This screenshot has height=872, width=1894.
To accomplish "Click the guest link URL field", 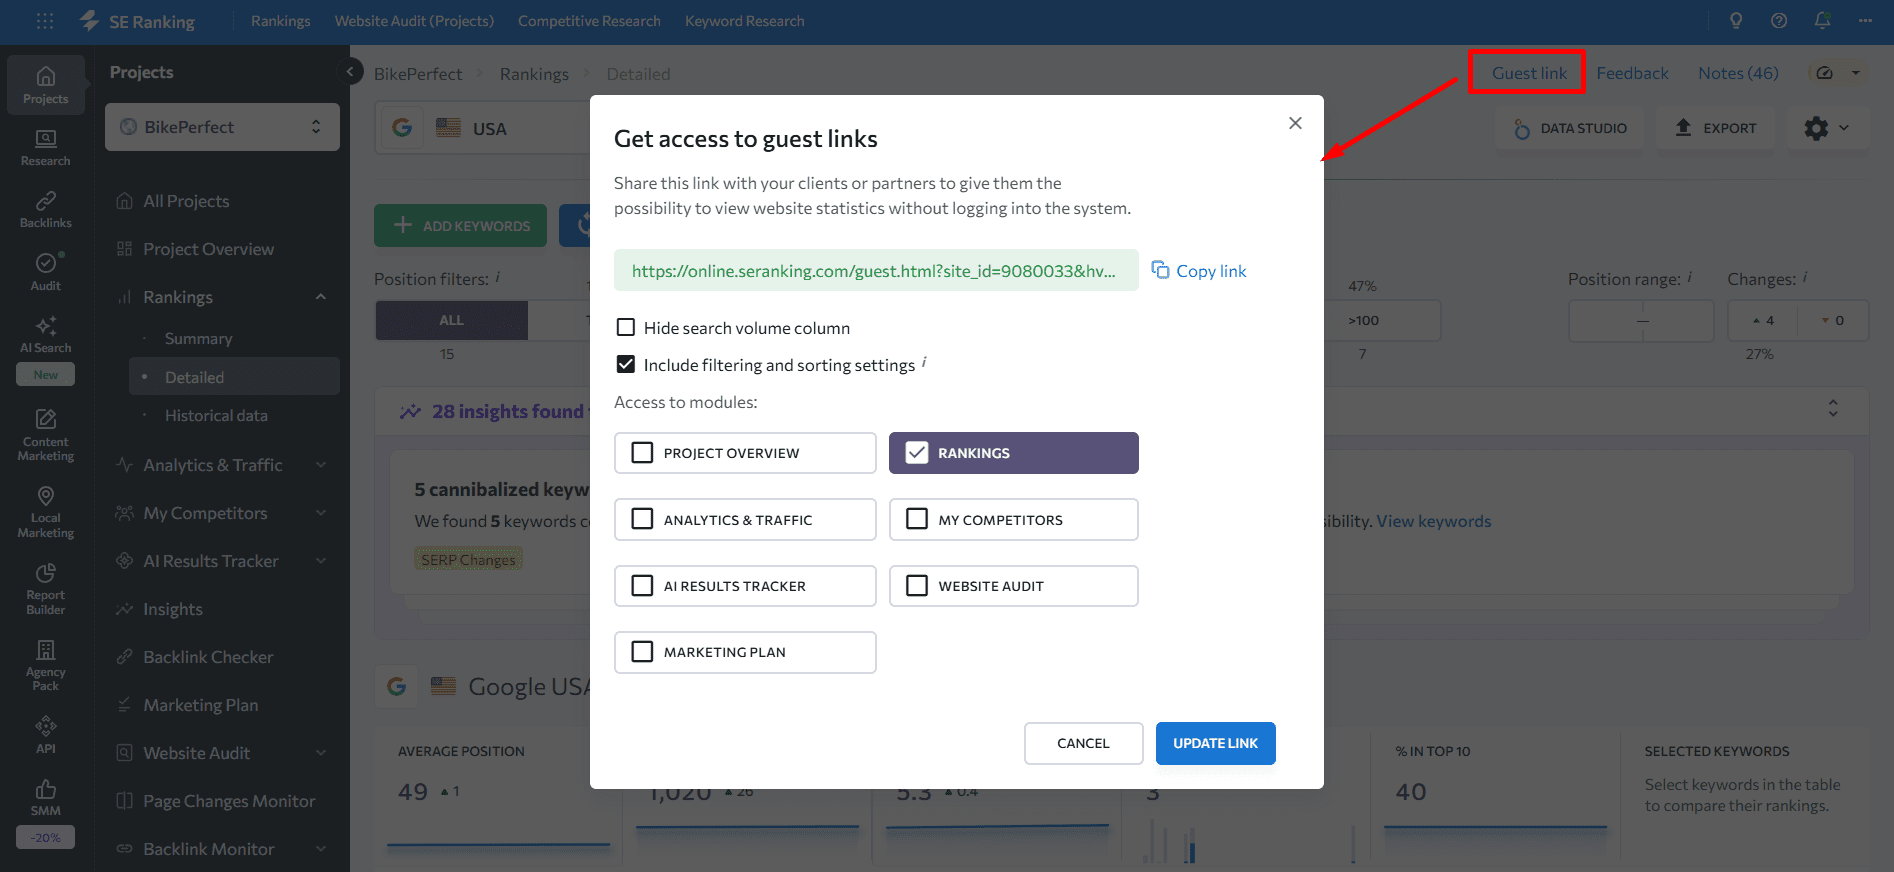I will click(x=876, y=270).
